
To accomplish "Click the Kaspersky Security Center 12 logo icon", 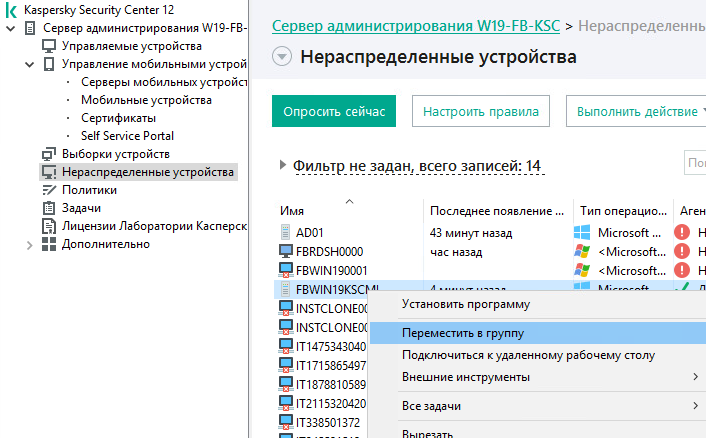I will click(10, 9).
